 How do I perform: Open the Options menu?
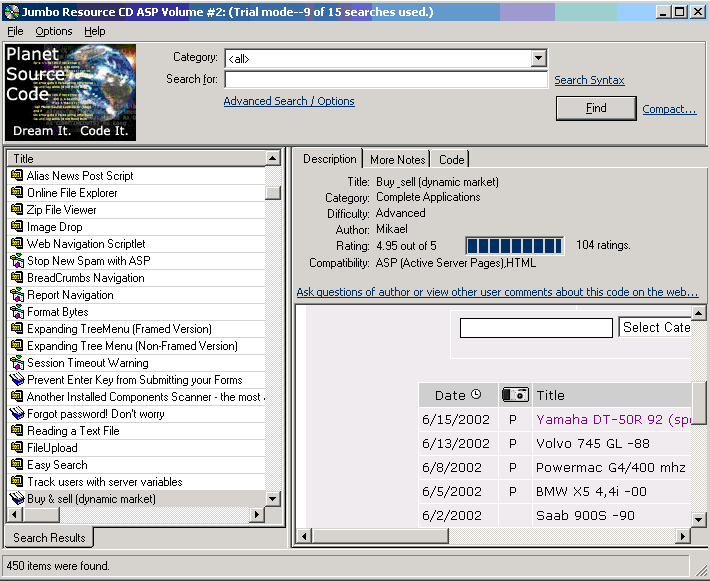coord(53,31)
